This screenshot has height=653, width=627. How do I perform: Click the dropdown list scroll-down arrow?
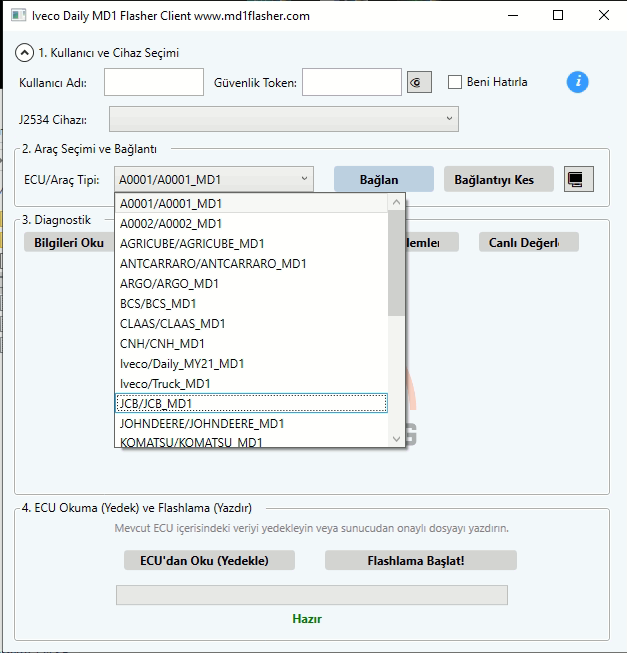pyautogui.click(x=396, y=439)
